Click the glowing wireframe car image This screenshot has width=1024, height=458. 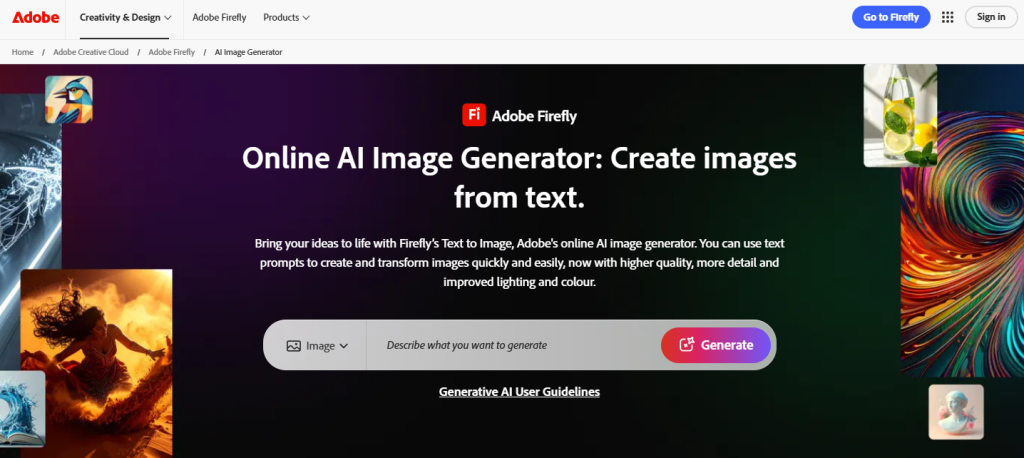(31, 216)
